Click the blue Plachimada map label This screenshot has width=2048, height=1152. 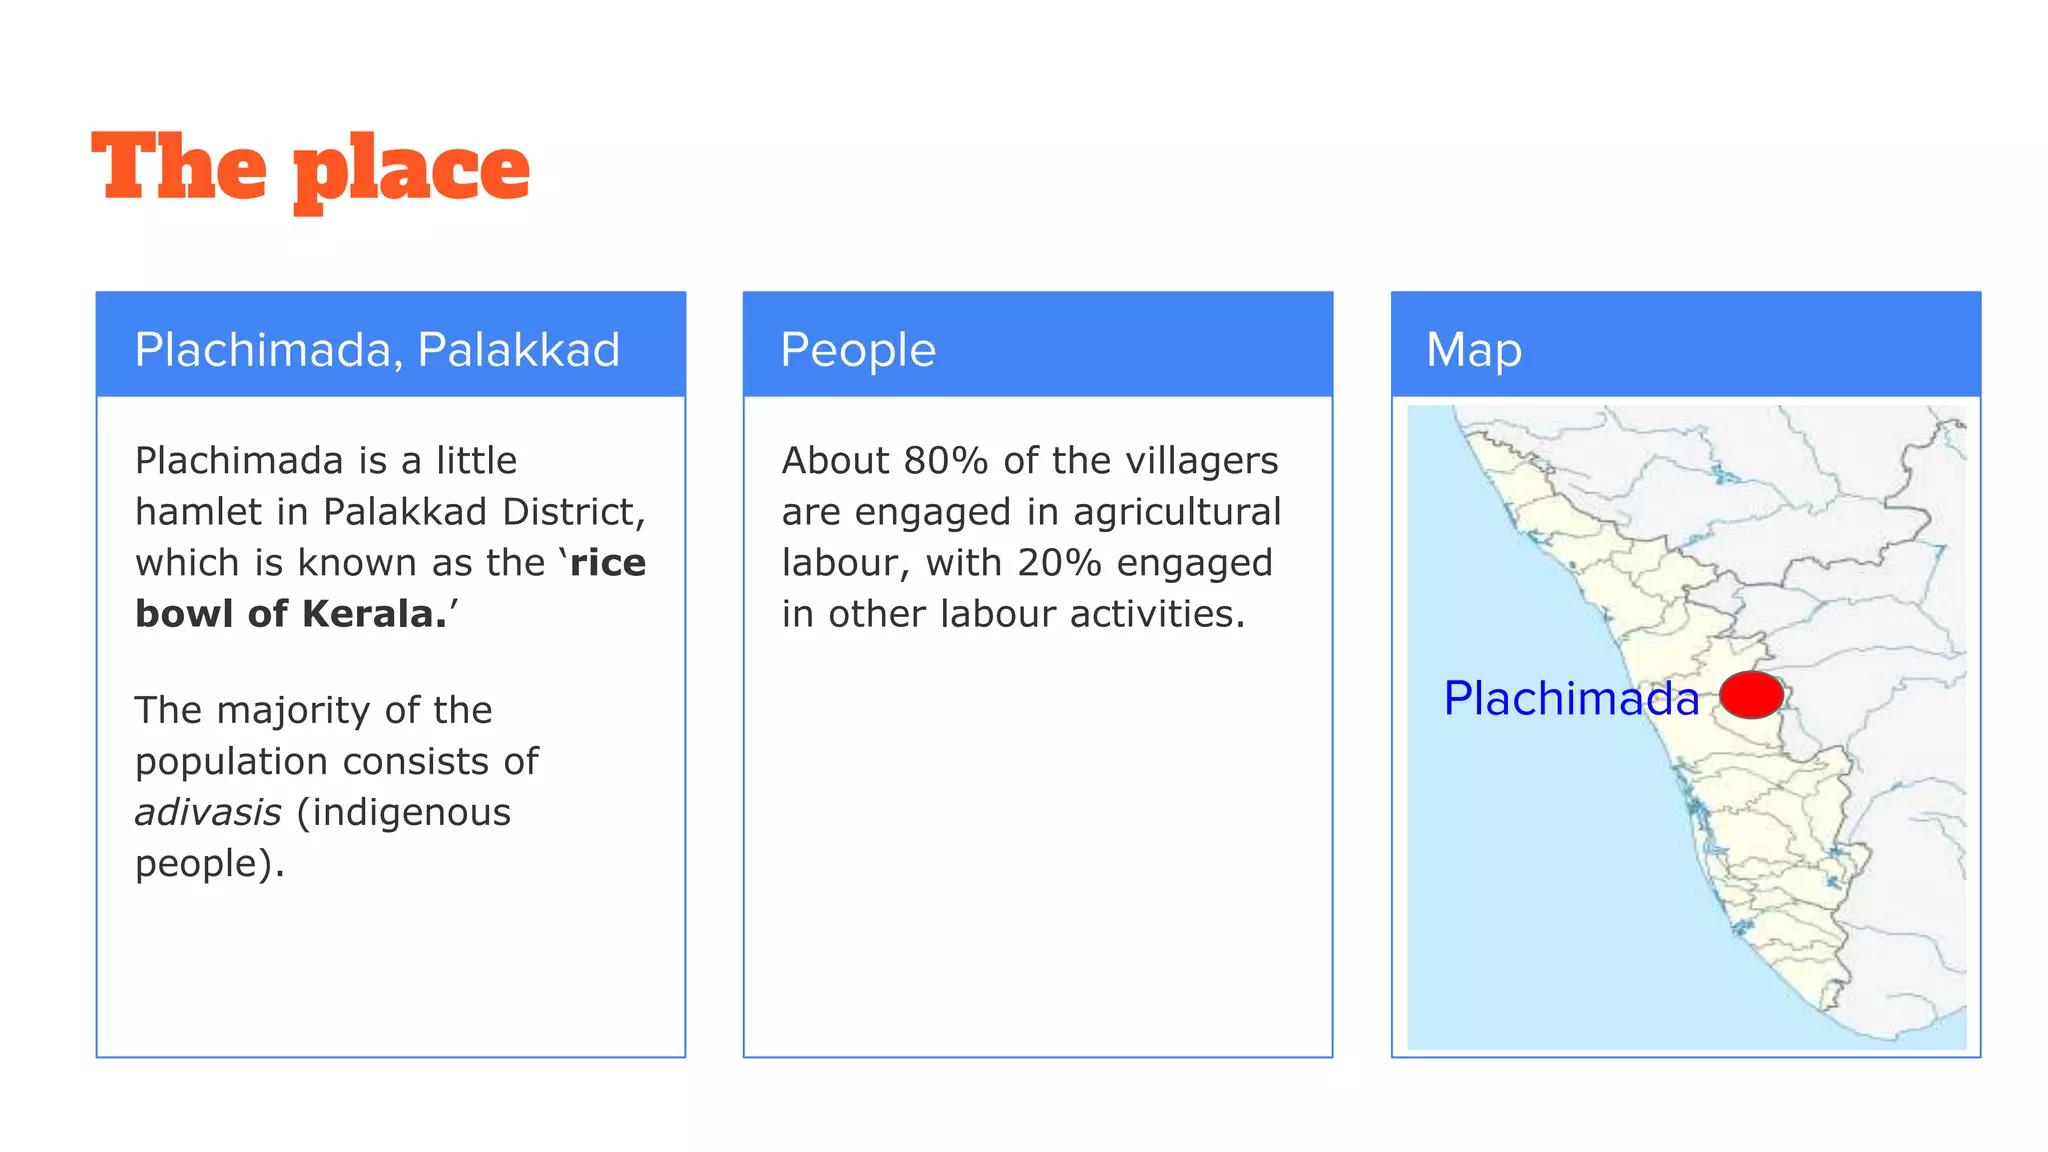tap(1571, 698)
